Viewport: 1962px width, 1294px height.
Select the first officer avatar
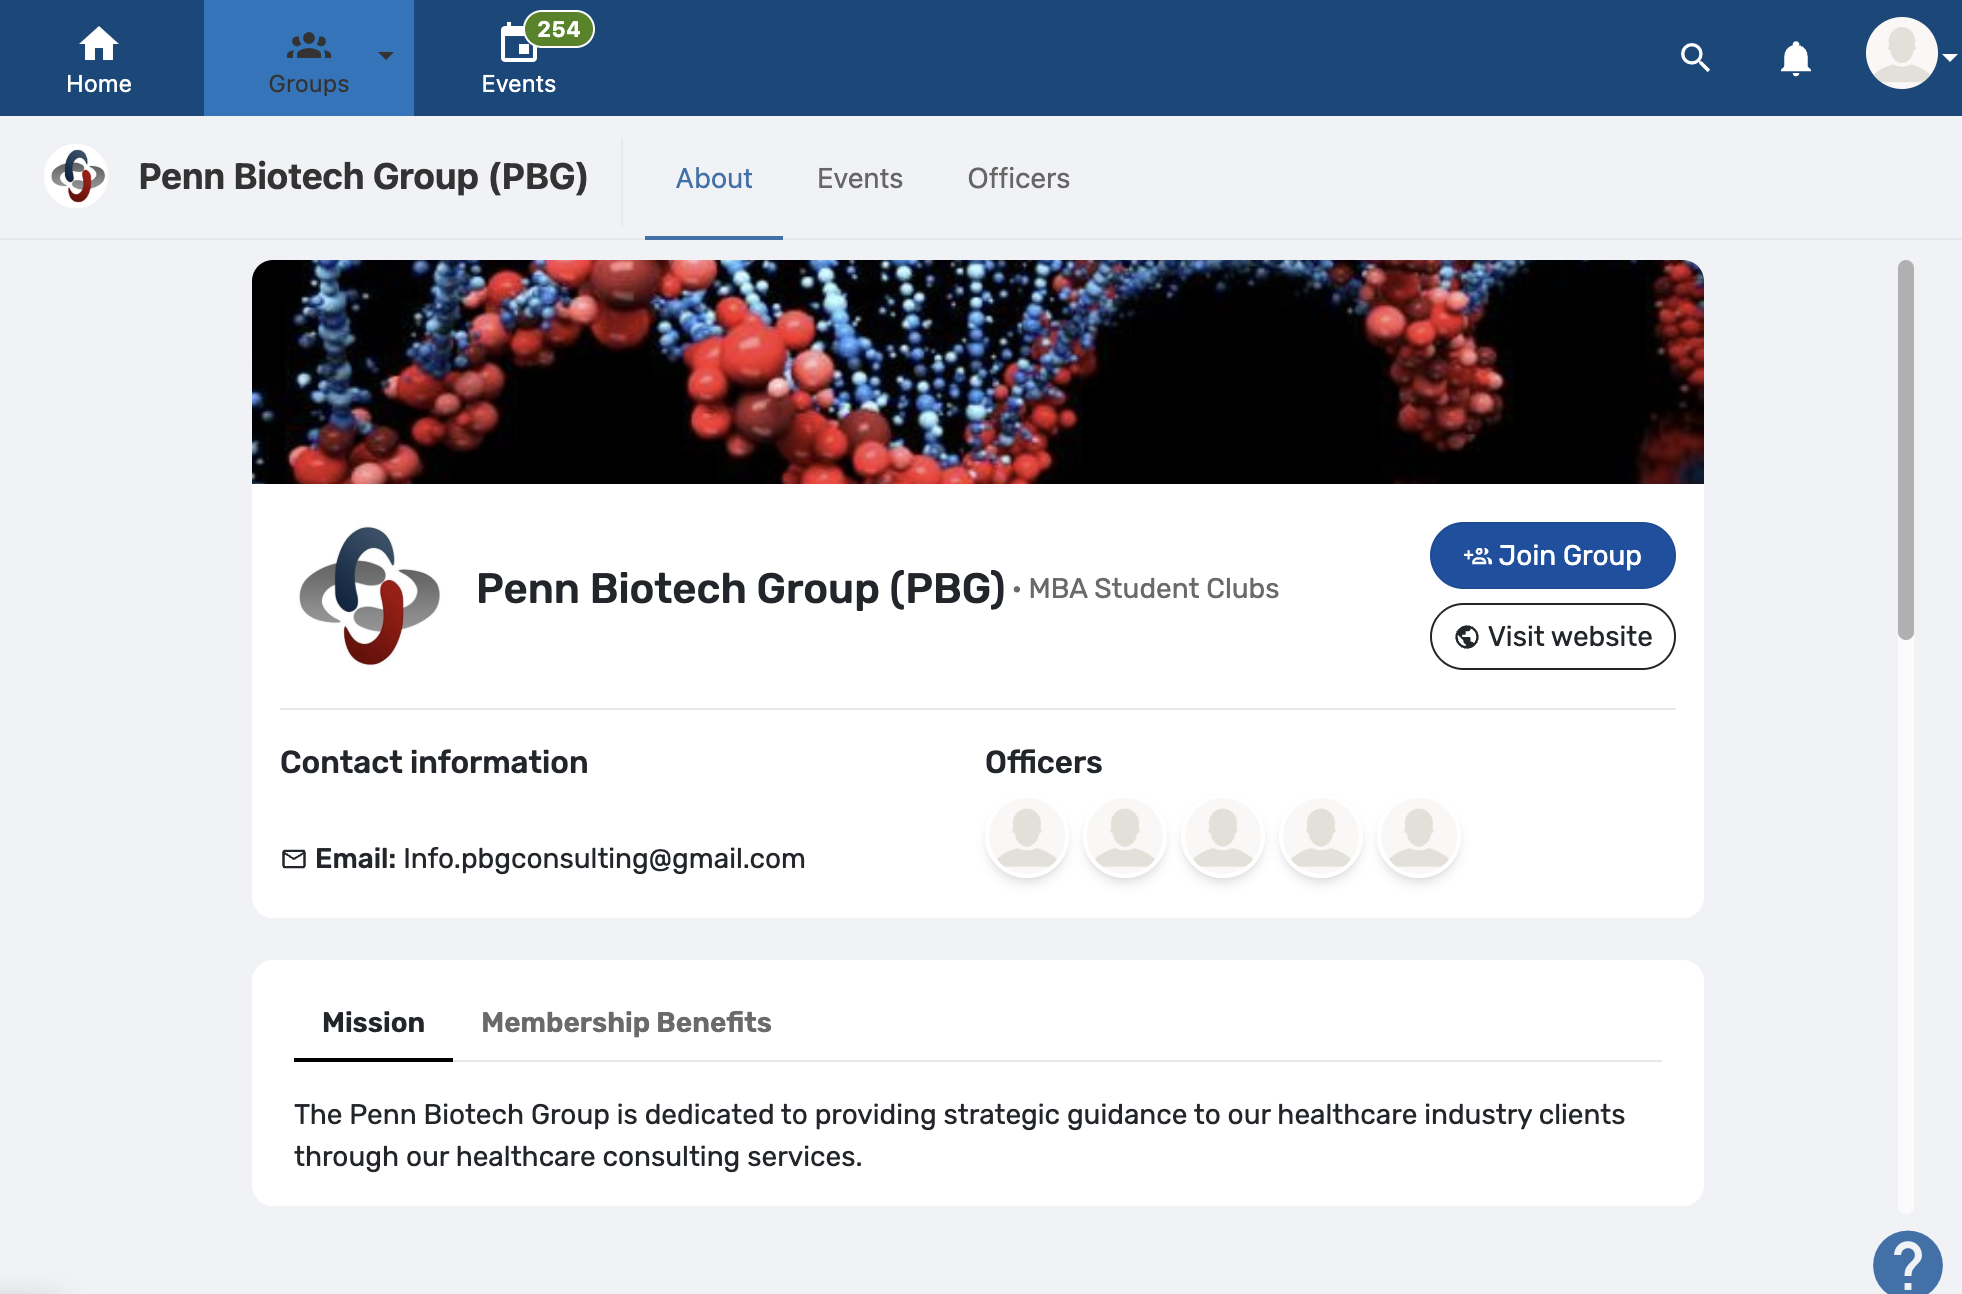click(x=1027, y=836)
